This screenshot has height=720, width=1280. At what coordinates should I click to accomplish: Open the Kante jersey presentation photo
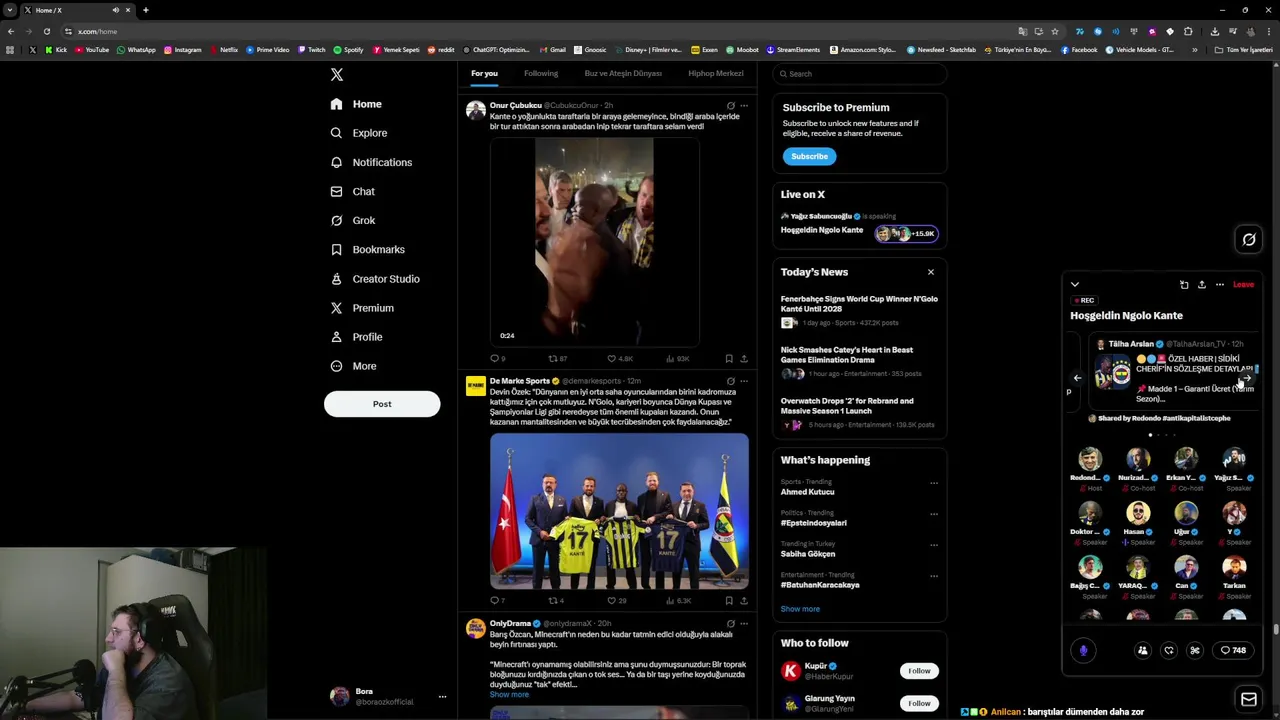pyautogui.click(x=619, y=511)
